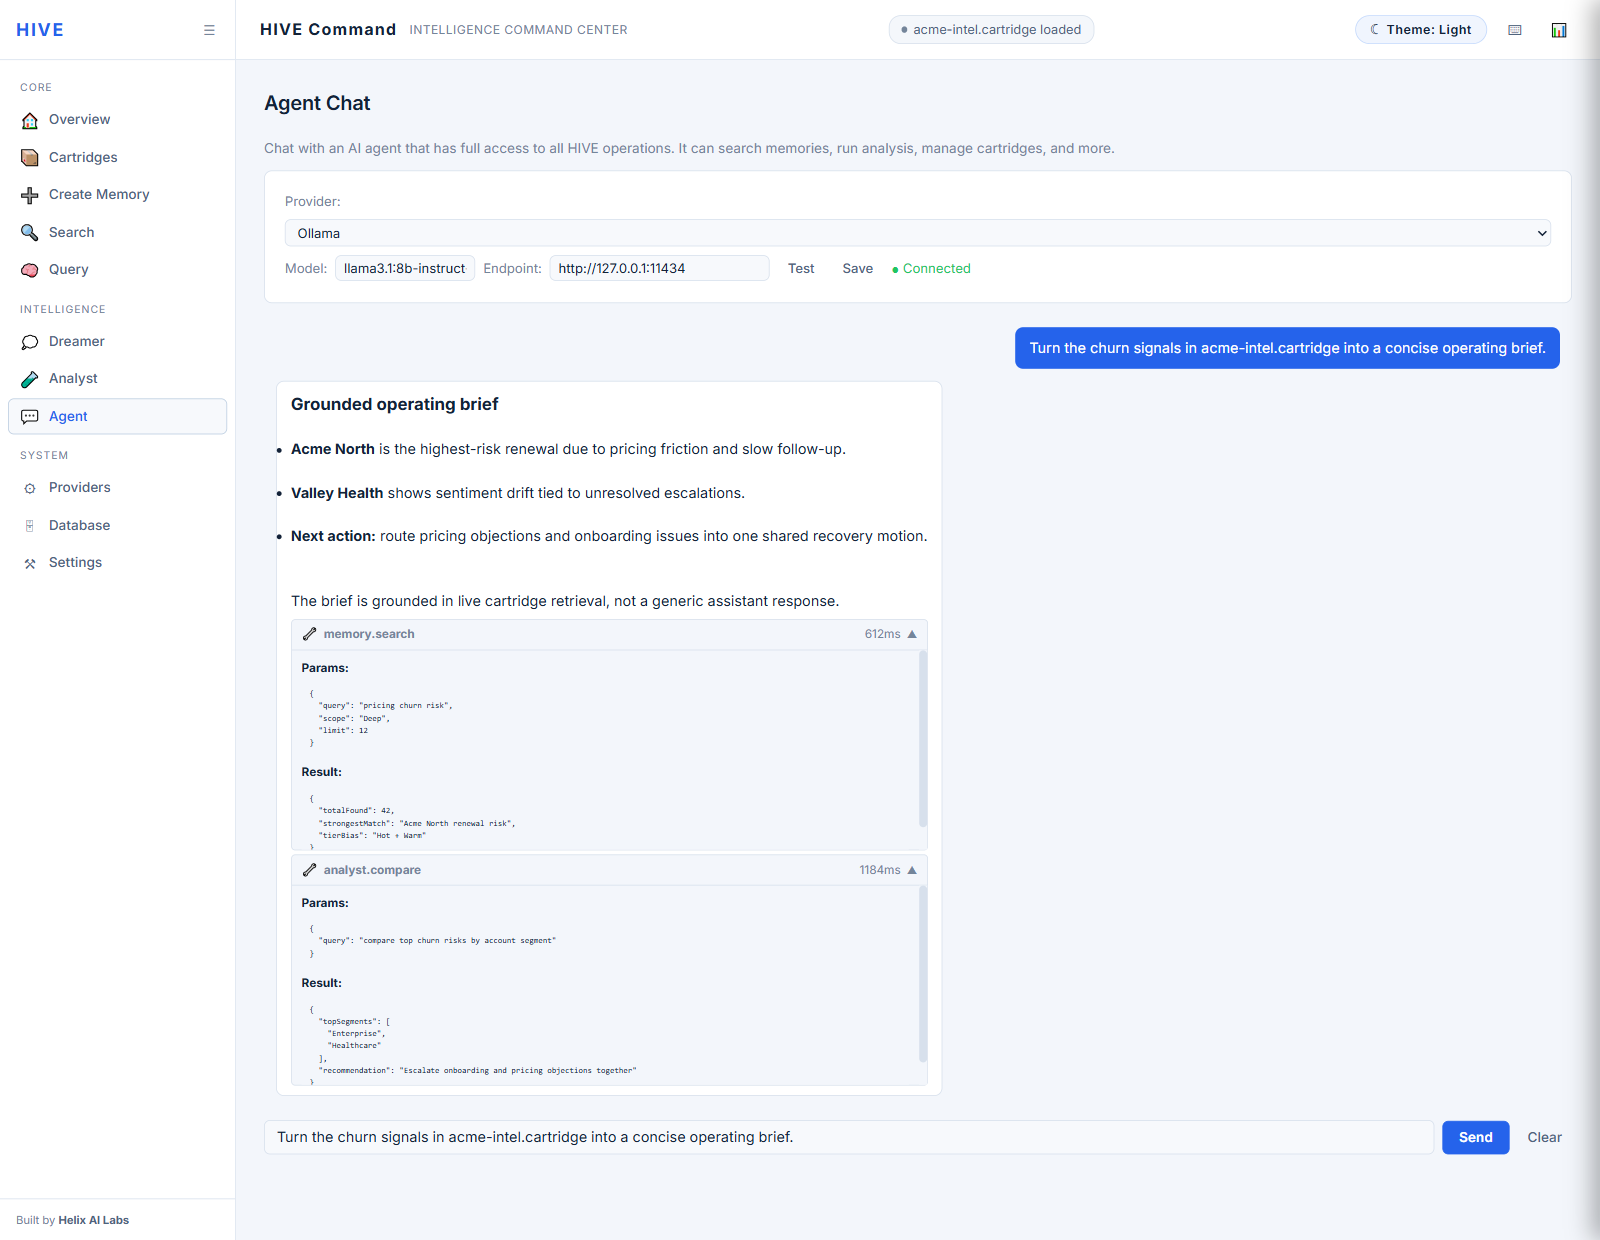Click the Analyst pen icon
The image size is (1600, 1240).
30,379
